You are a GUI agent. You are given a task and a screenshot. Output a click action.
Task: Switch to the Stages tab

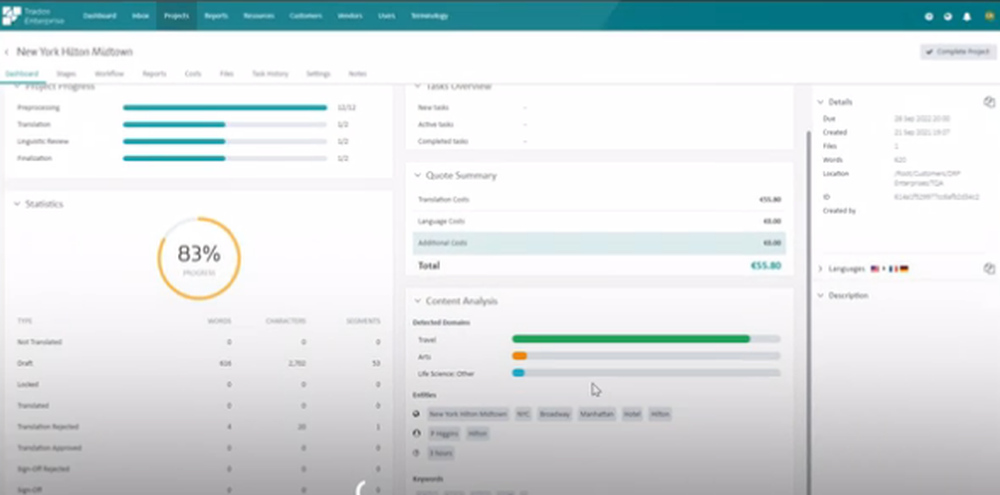coord(66,74)
